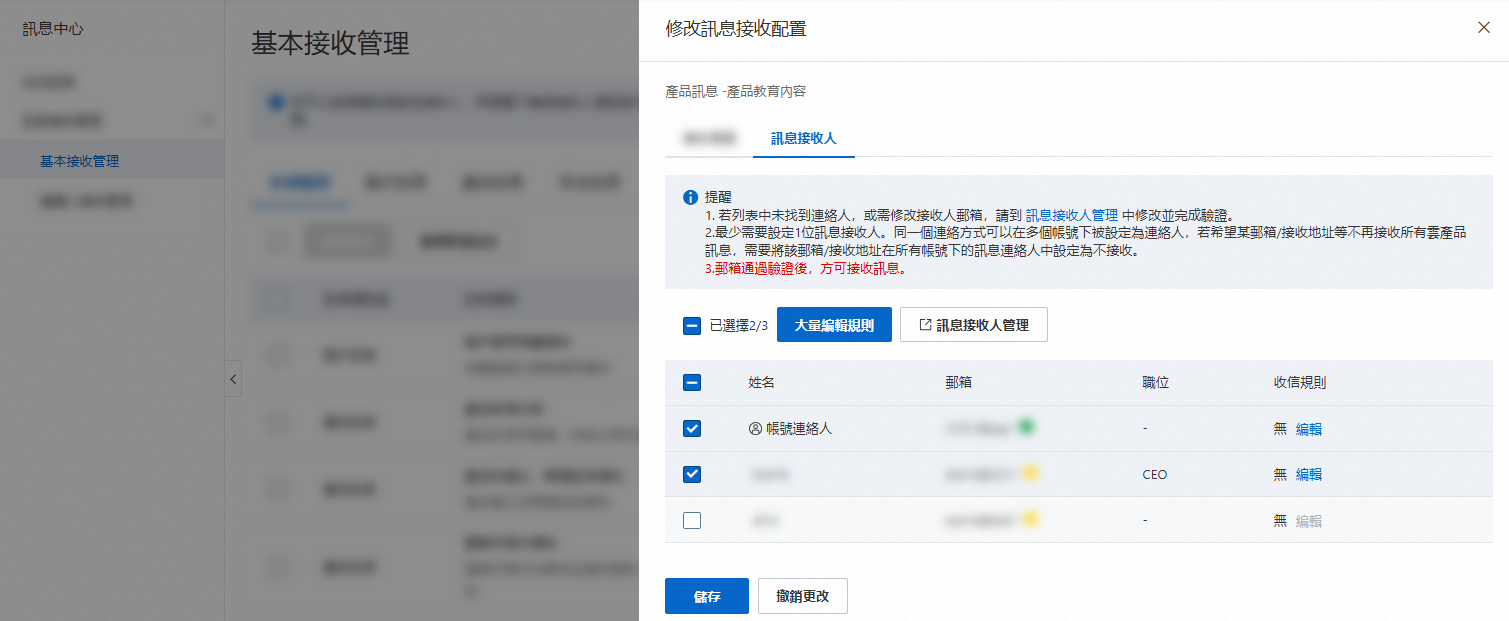Click the yellow status icon in the unchecked row
The width and height of the screenshot is (1509, 621).
tap(1028, 518)
